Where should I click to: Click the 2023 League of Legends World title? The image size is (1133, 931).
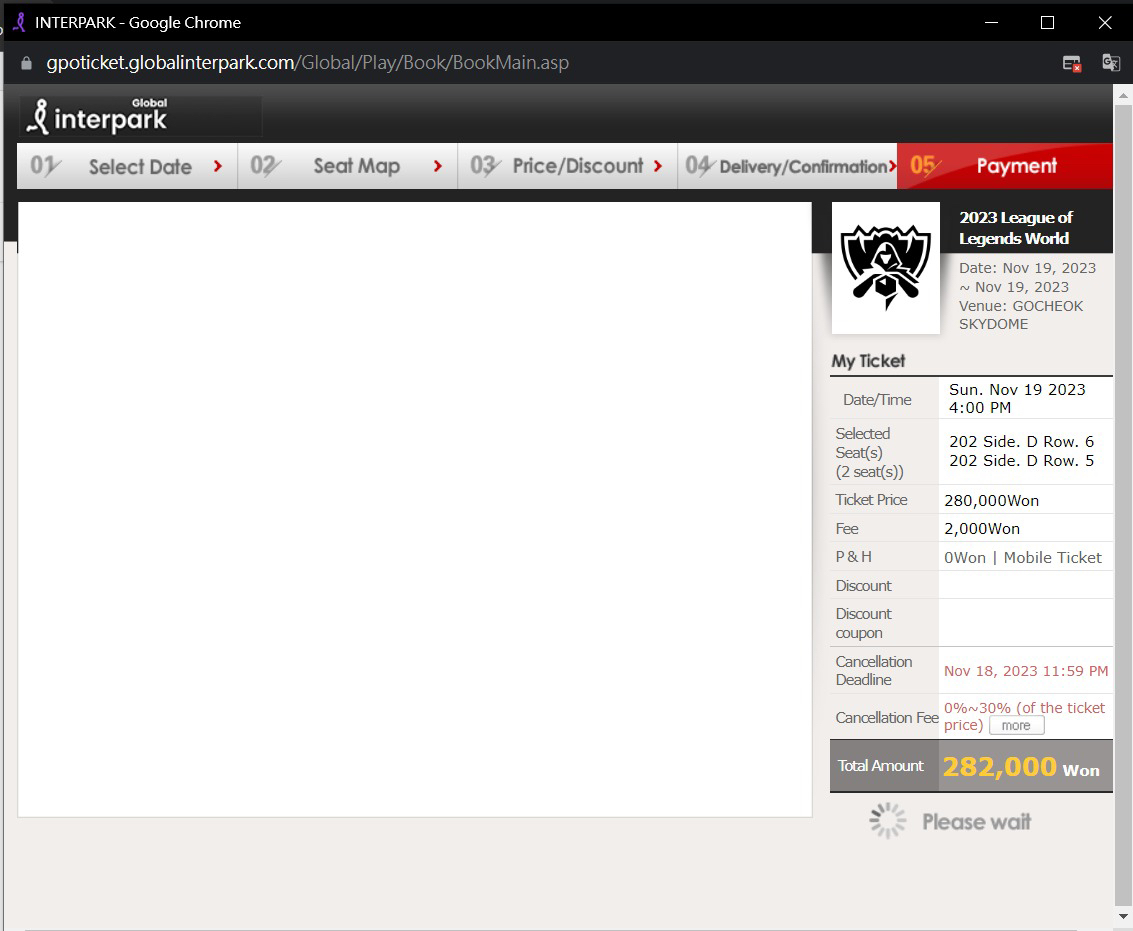pos(1015,228)
